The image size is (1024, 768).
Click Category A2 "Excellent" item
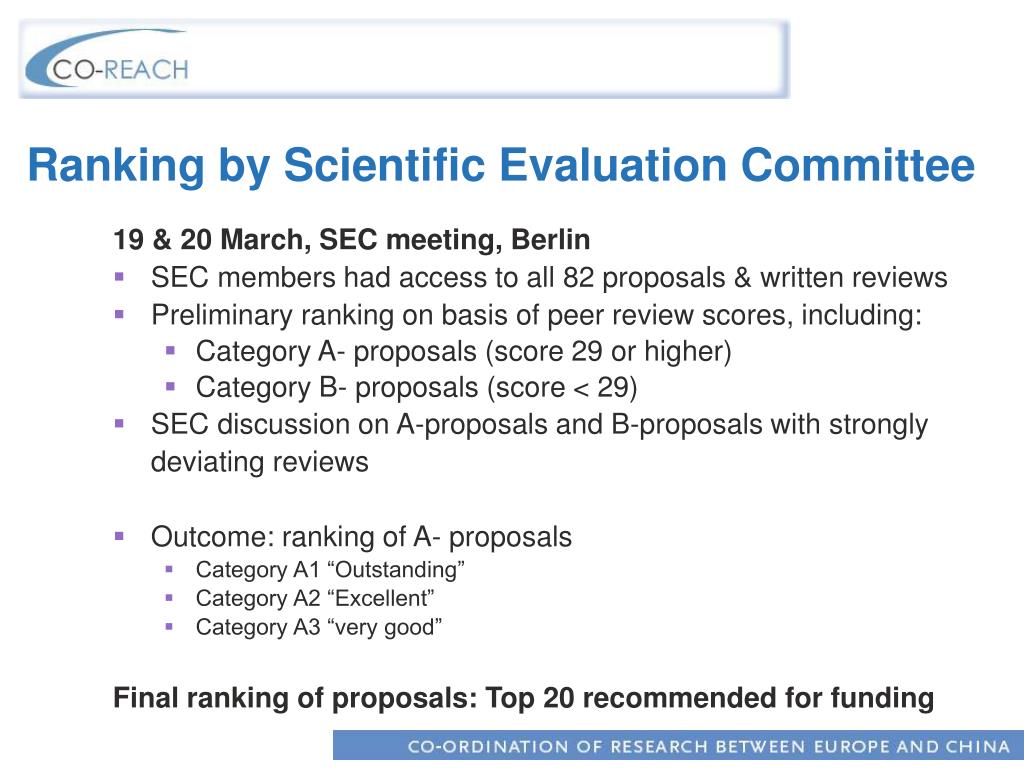coord(315,598)
